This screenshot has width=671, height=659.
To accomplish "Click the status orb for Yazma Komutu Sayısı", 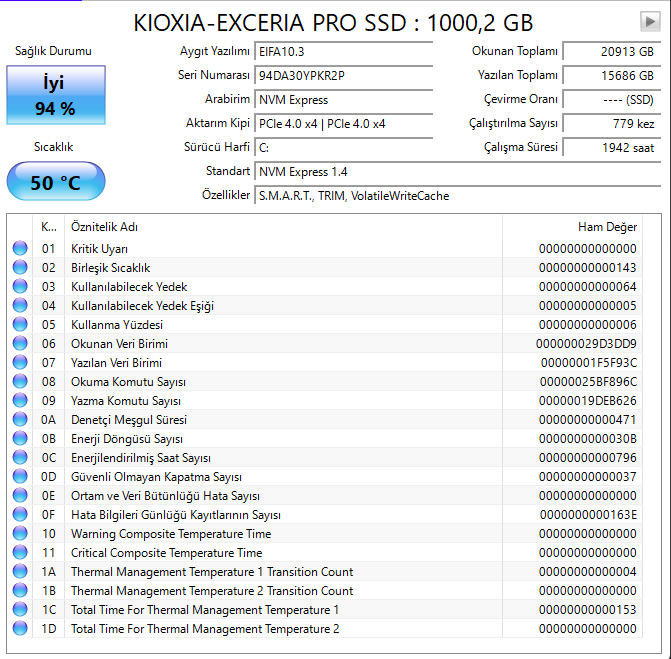I will [x=20, y=401].
